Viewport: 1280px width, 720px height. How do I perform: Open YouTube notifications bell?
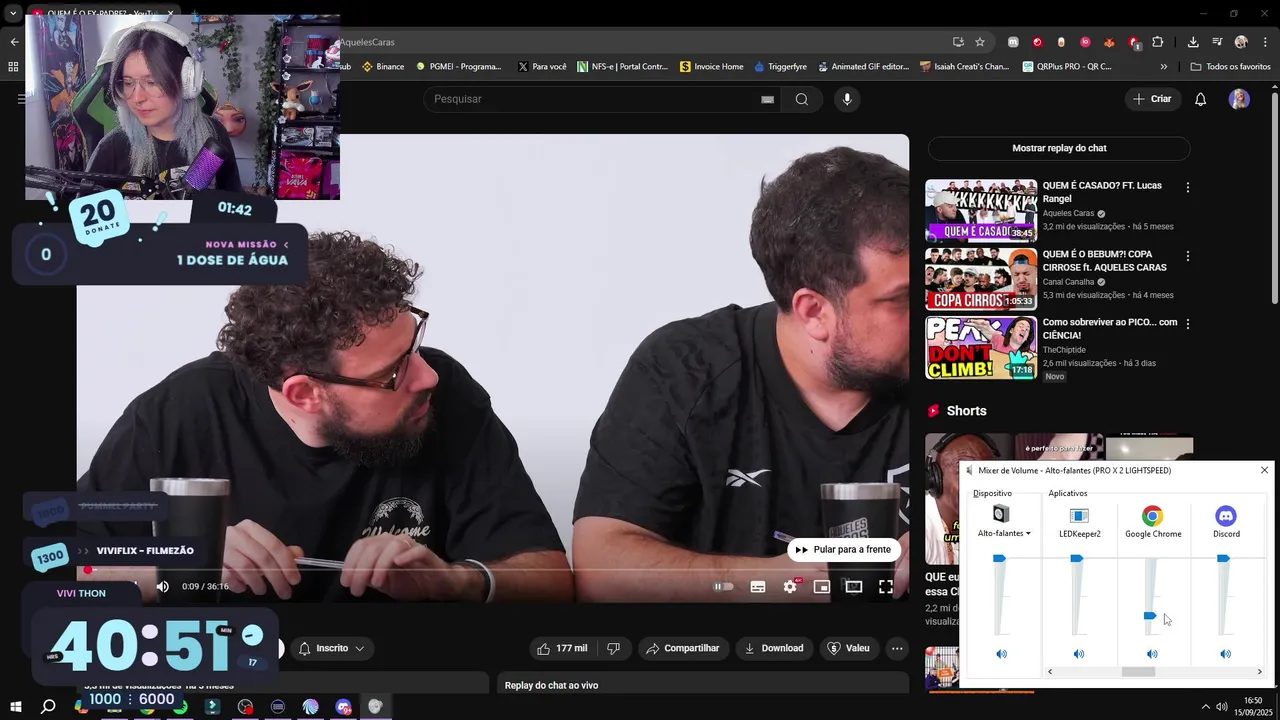click(x=1201, y=99)
